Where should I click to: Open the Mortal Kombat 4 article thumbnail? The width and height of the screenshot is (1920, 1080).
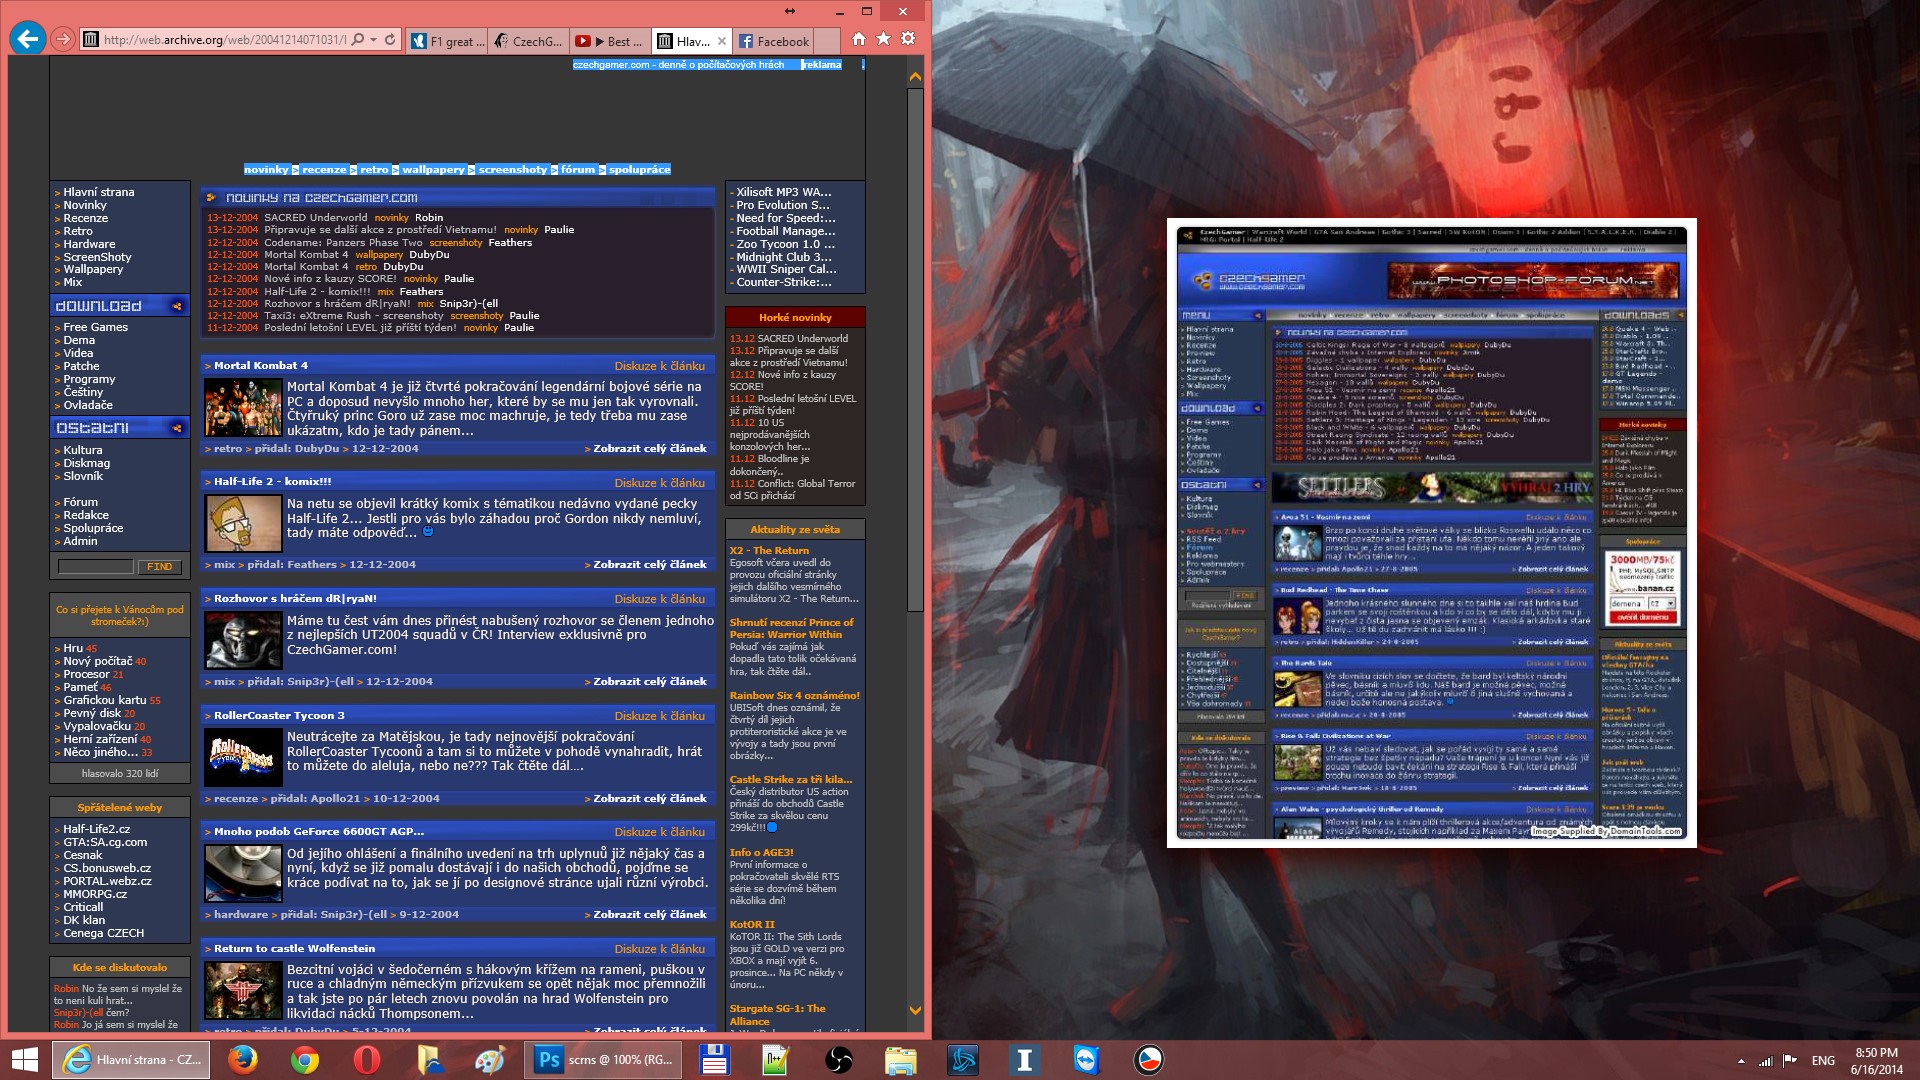click(244, 407)
